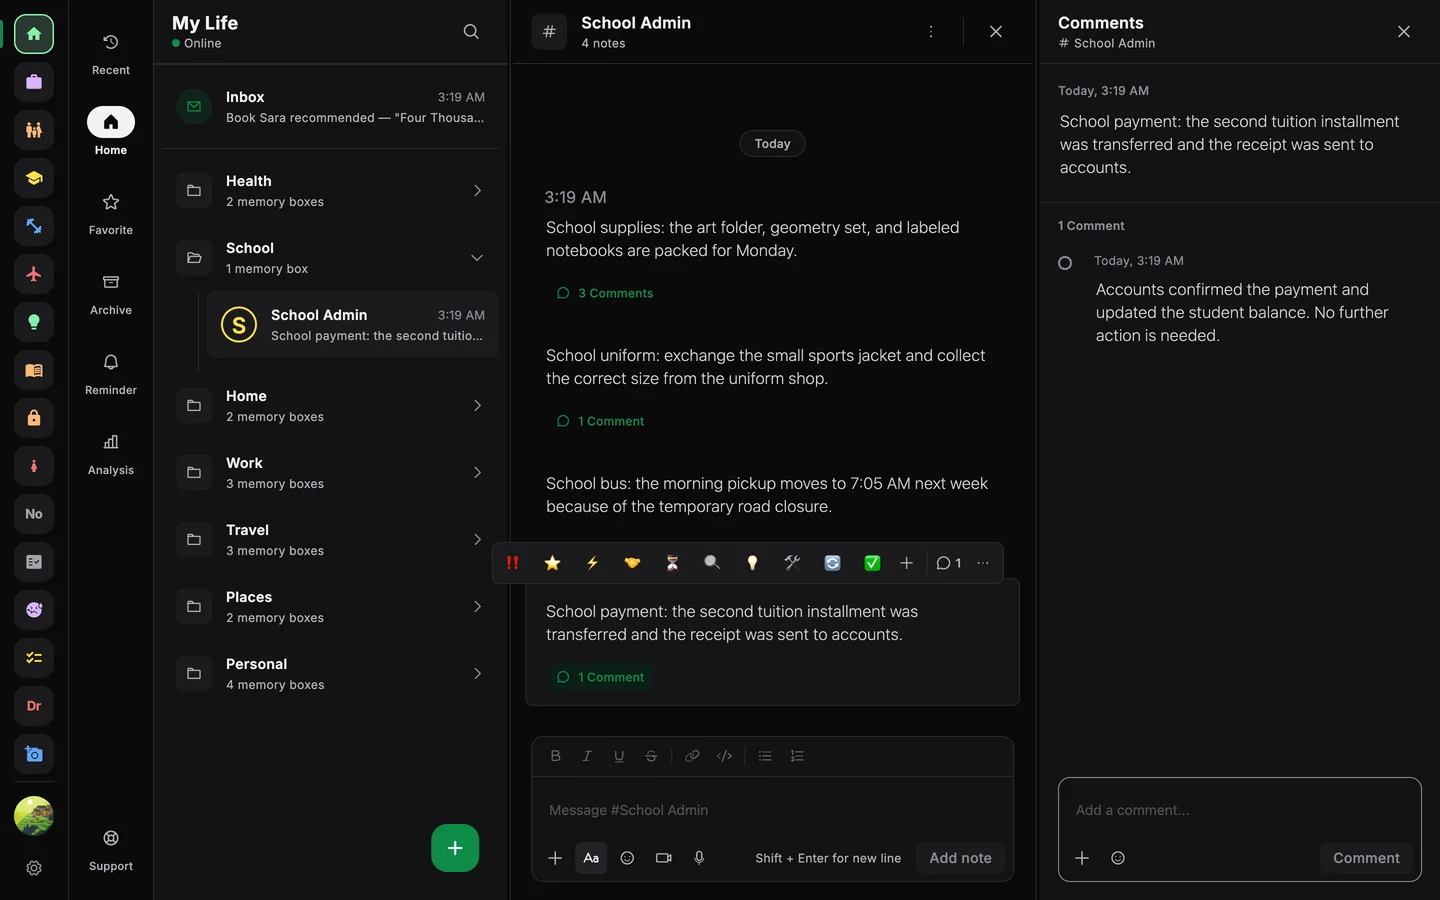Select the School Admin memory box

tap(353, 325)
